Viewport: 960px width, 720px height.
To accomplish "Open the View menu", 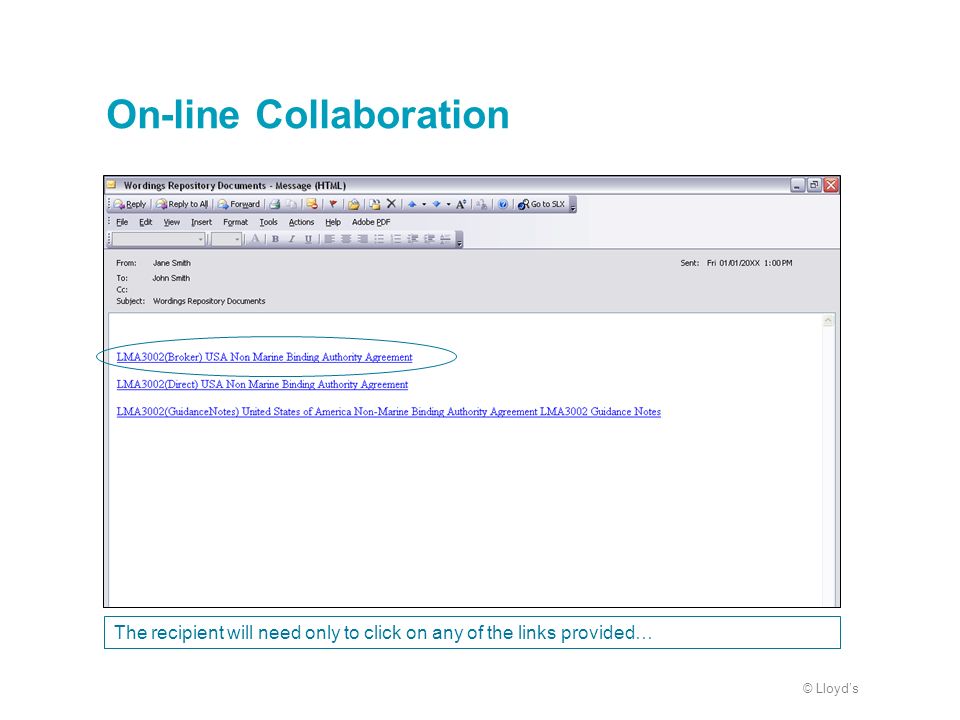I will [171, 222].
